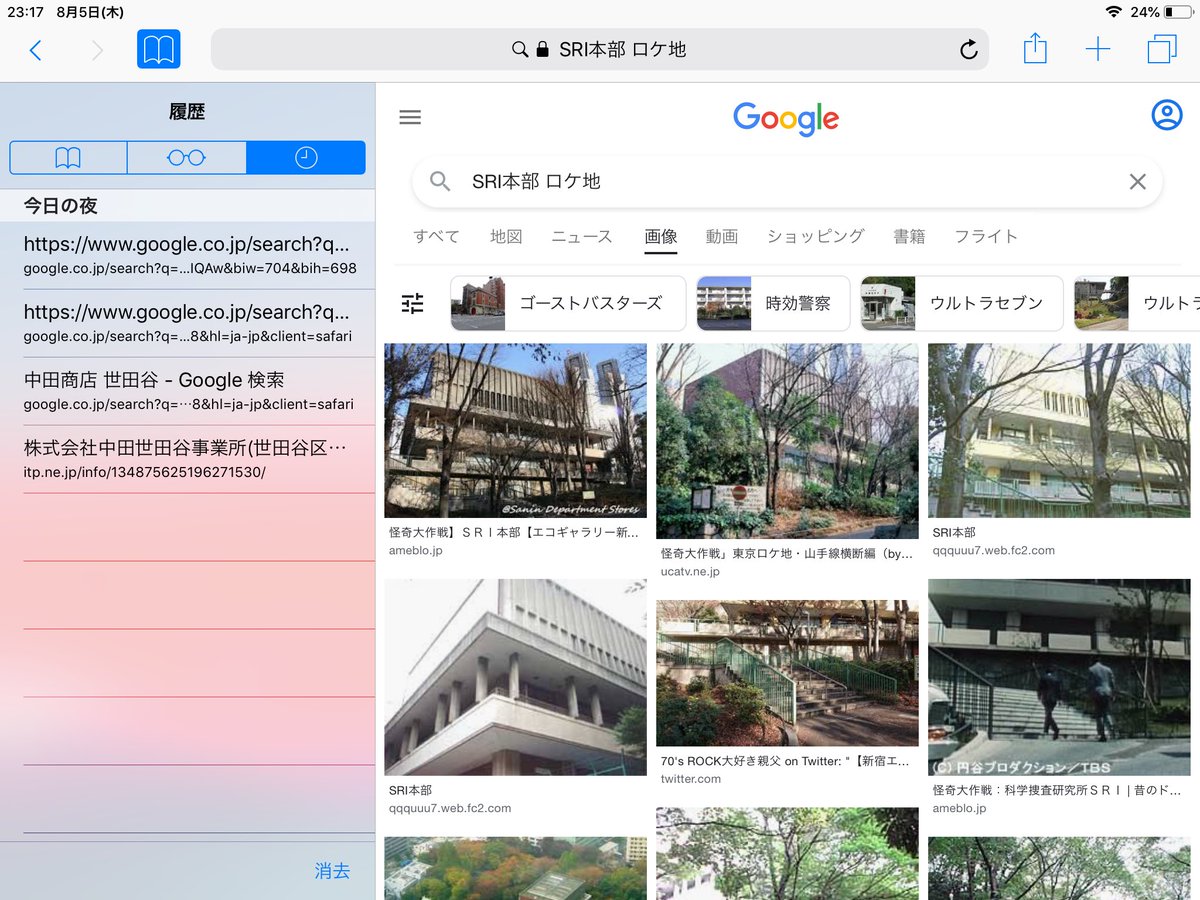1200x900 pixels.
Task: Switch to 書籍 results tab
Action: [x=909, y=237]
